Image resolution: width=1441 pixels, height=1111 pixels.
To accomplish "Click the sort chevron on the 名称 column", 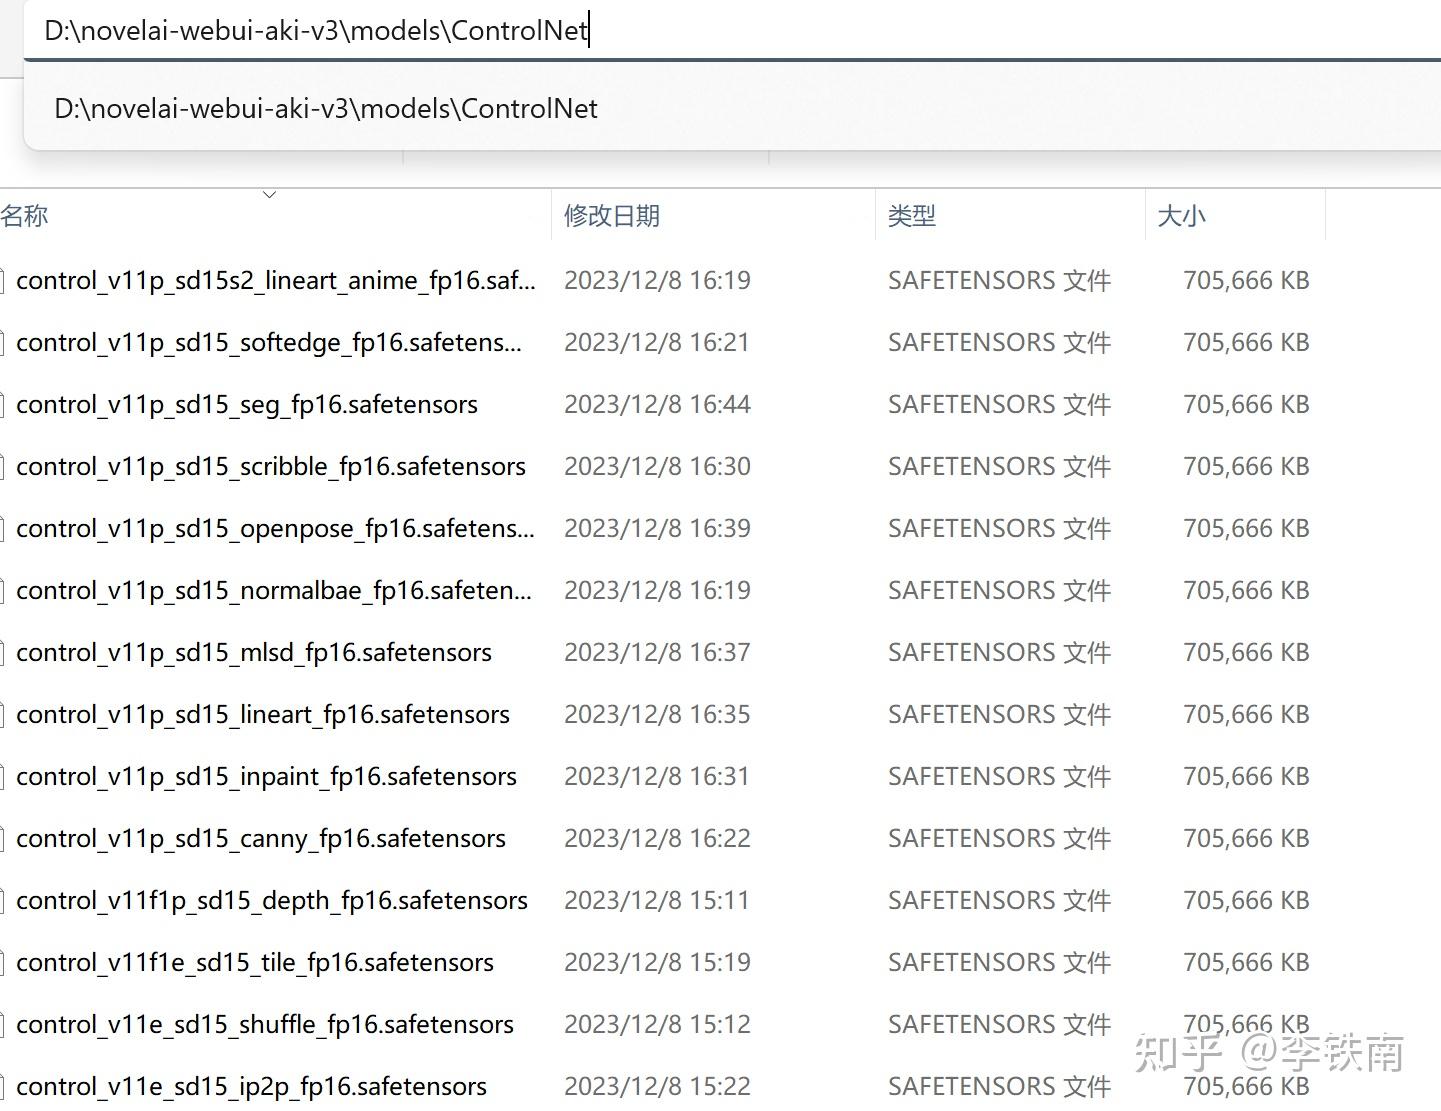I will 268,194.
